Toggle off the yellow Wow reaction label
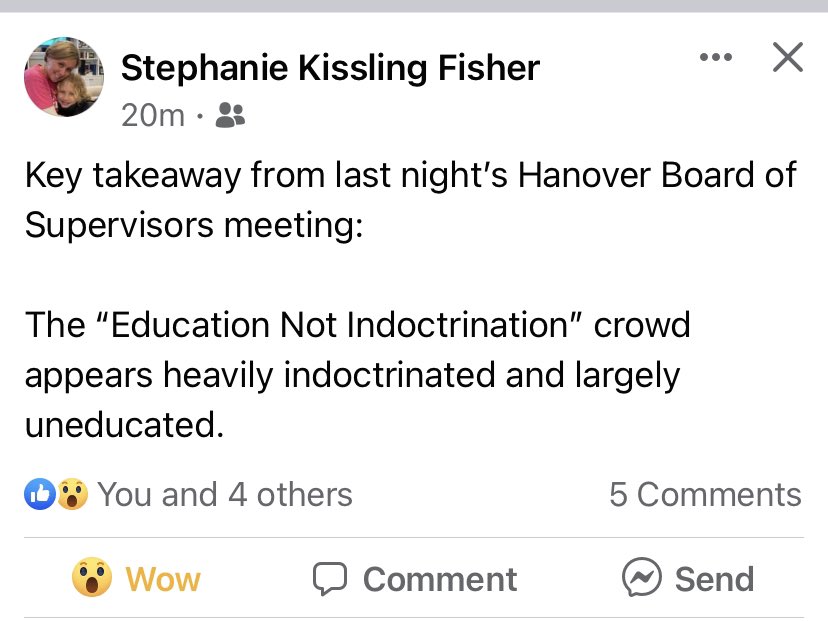Viewport: 828px width, 621px height. pos(162,579)
